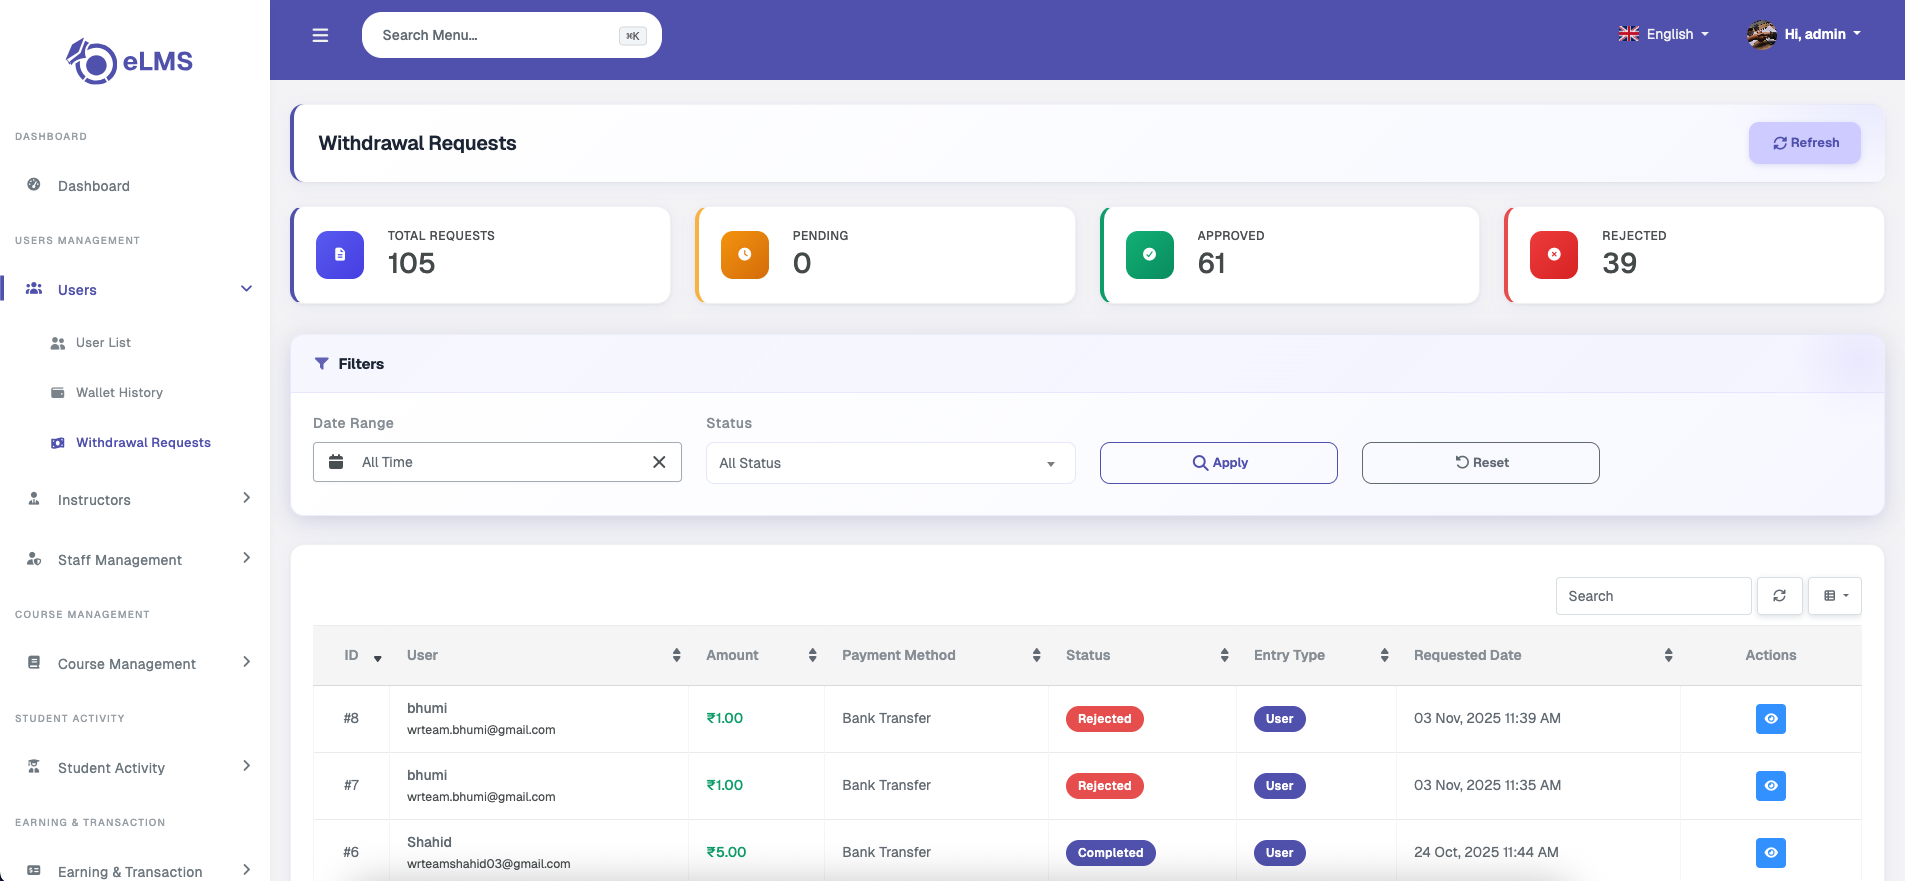
Task: Click the Filters funnel icon
Action: (x=322, y=364)
